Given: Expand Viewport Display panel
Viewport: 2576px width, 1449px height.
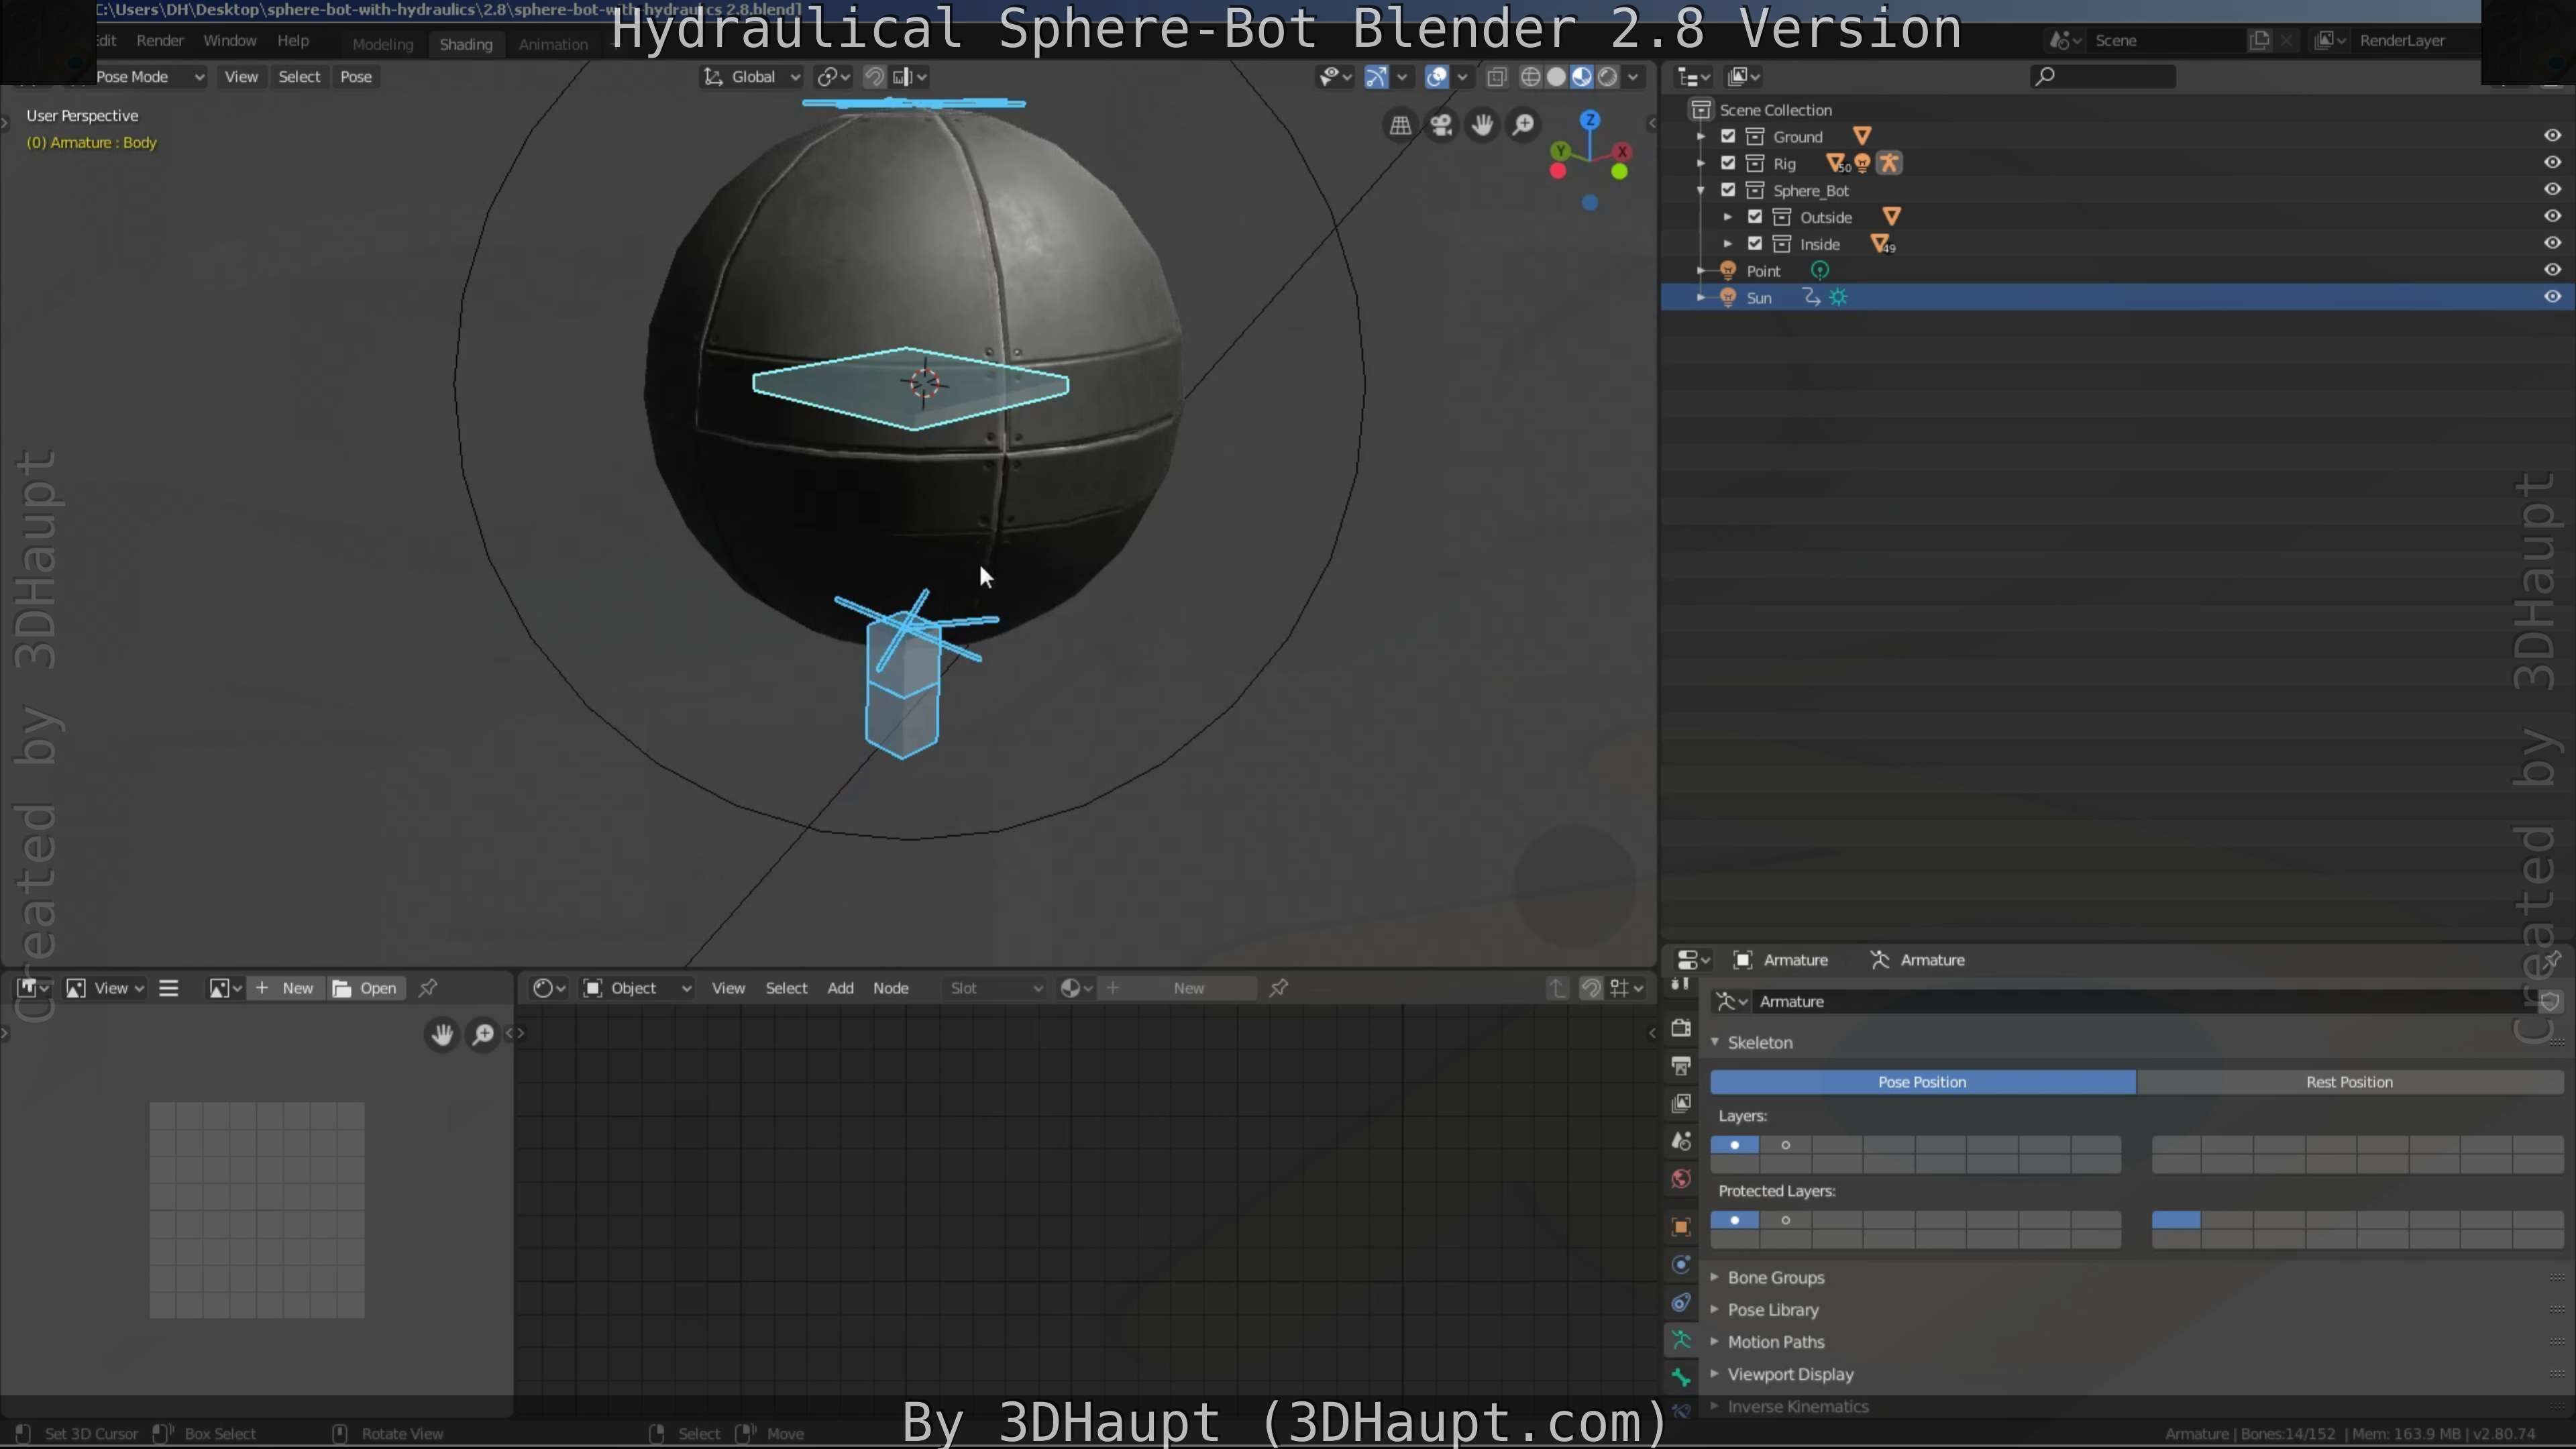Looking at the screenshot, I should 1790,1374.
